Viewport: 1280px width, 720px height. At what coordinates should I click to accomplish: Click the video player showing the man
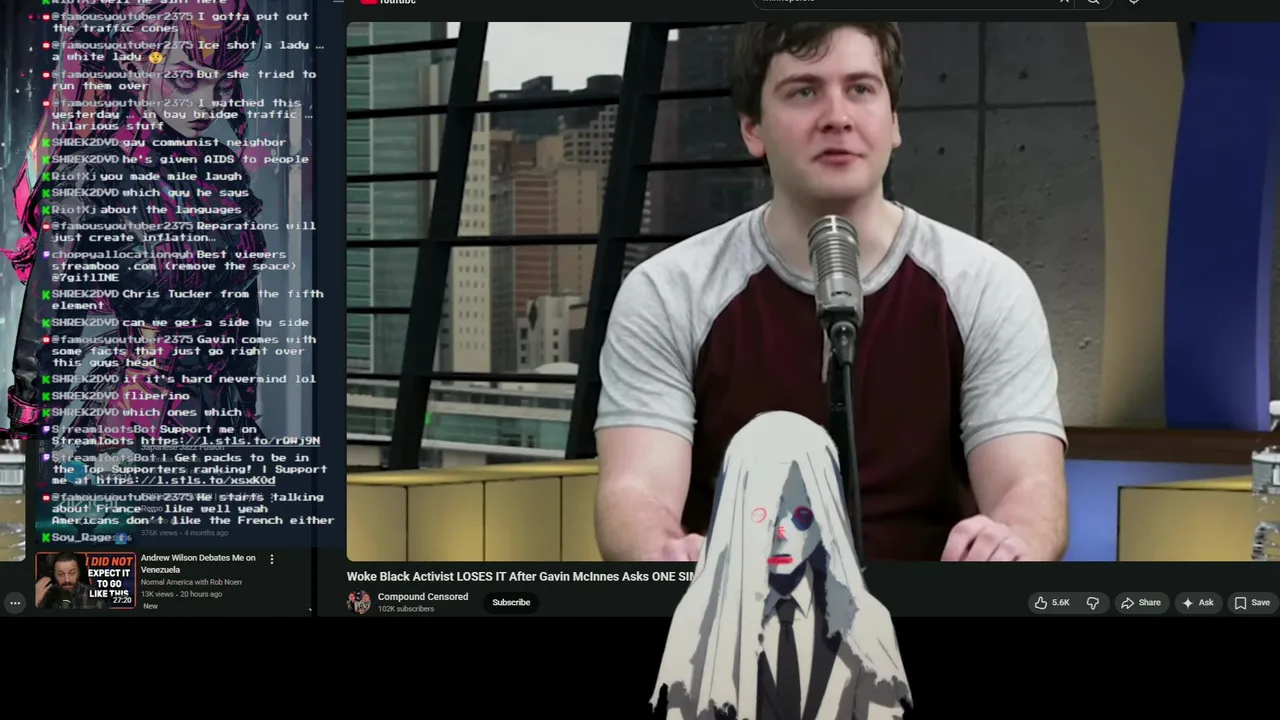813,291
